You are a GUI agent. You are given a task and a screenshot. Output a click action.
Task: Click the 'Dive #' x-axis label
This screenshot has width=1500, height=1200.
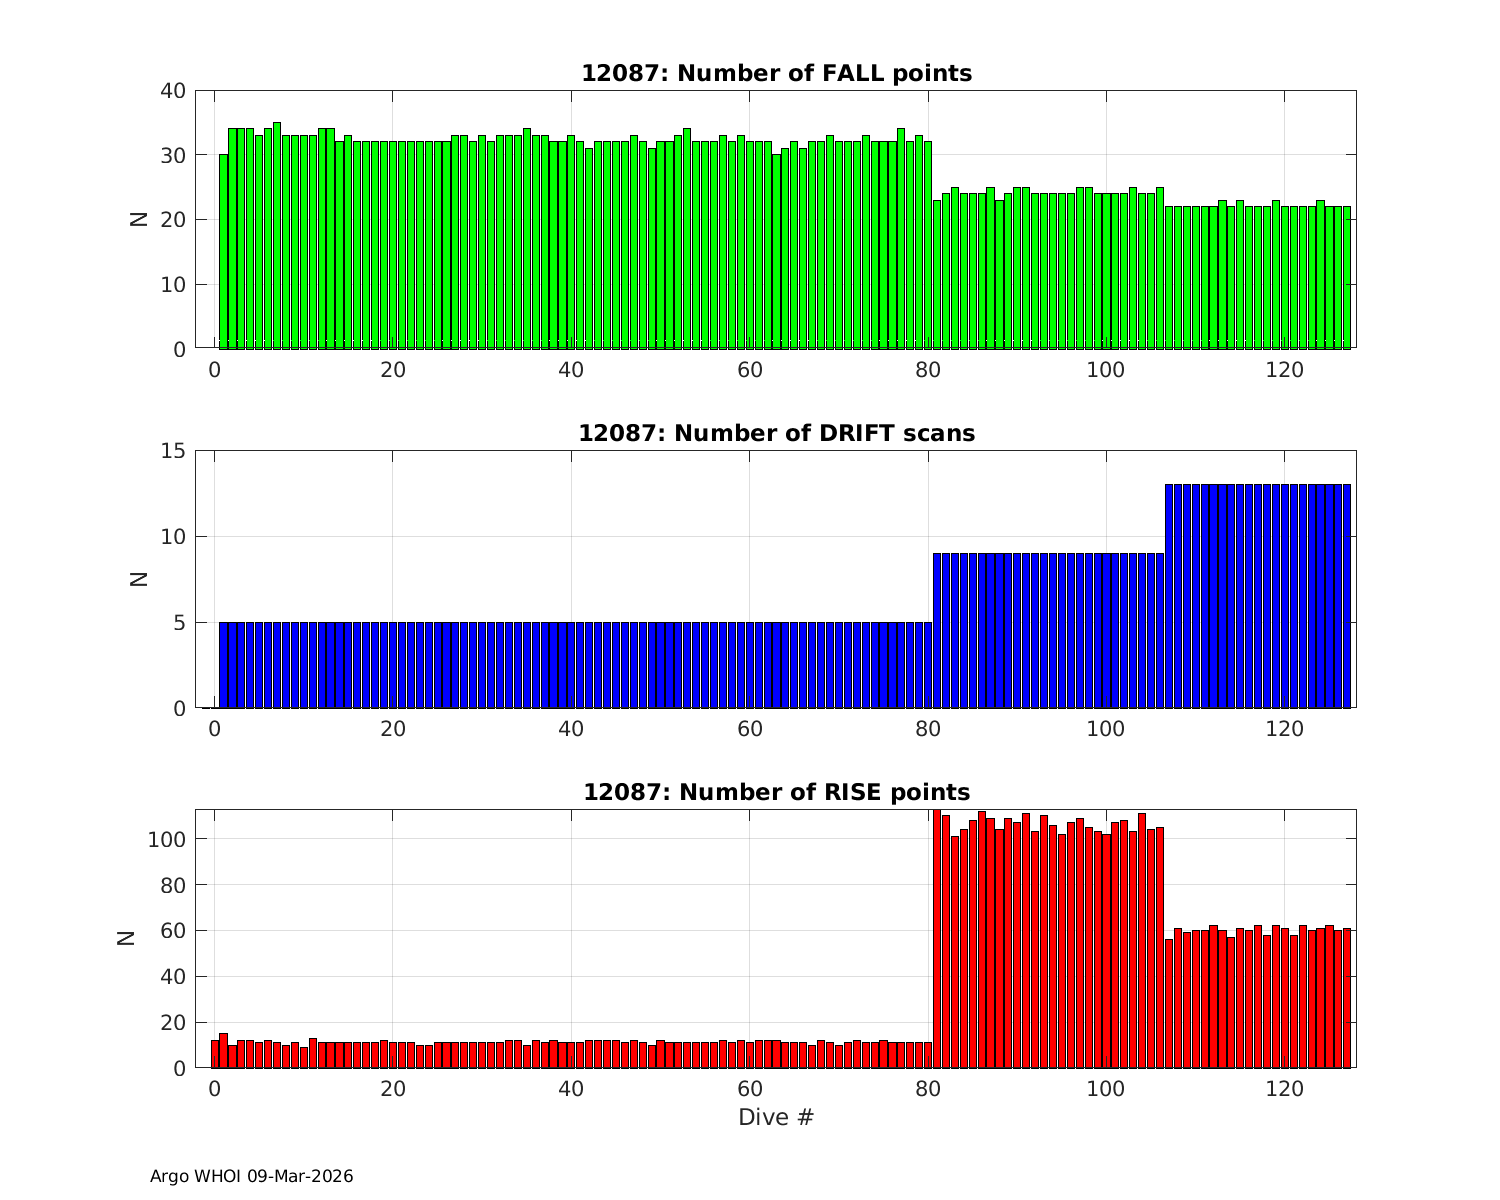pos(776,1117)
